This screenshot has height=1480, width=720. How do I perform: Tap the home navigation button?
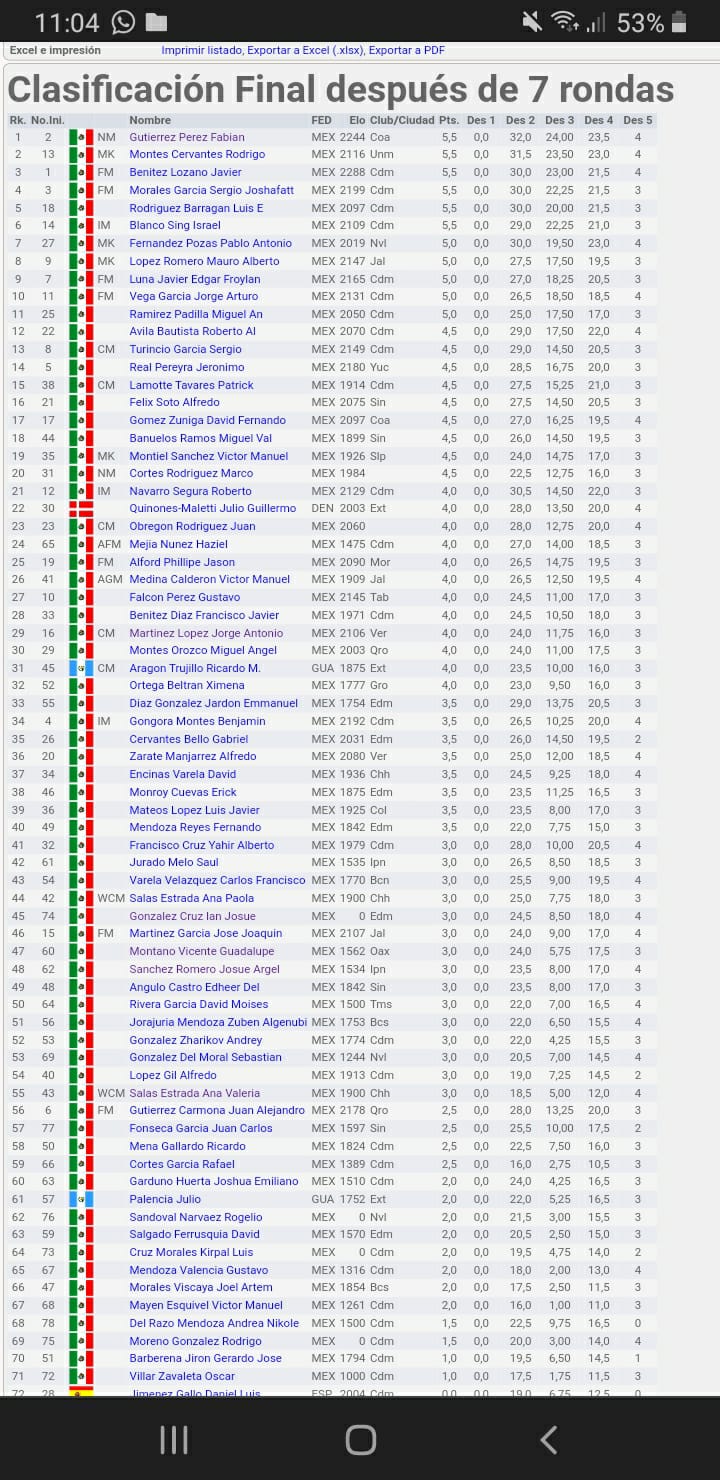click(x=360, y=1439)
